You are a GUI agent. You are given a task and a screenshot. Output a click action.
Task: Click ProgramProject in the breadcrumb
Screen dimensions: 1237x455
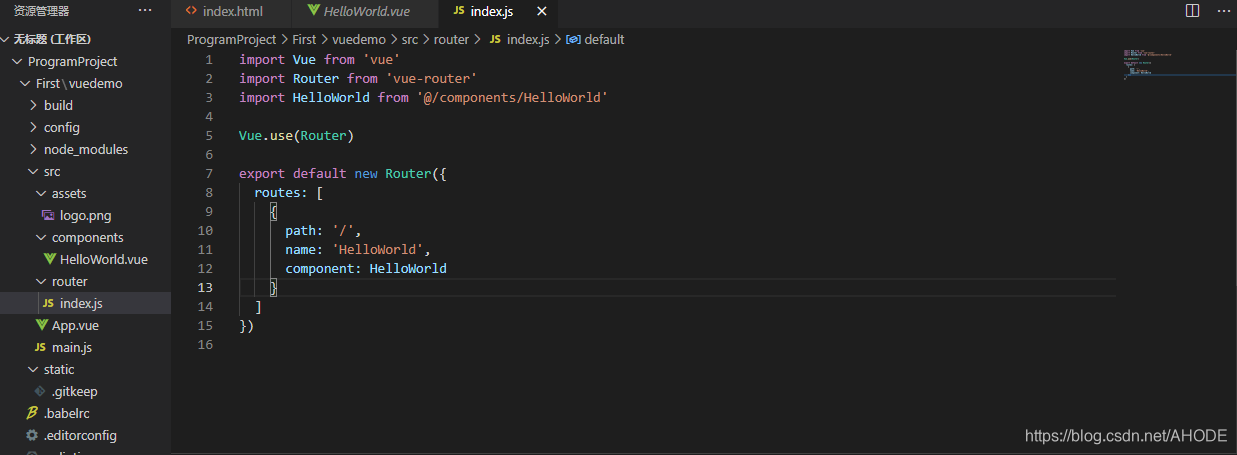click(231, 39)
